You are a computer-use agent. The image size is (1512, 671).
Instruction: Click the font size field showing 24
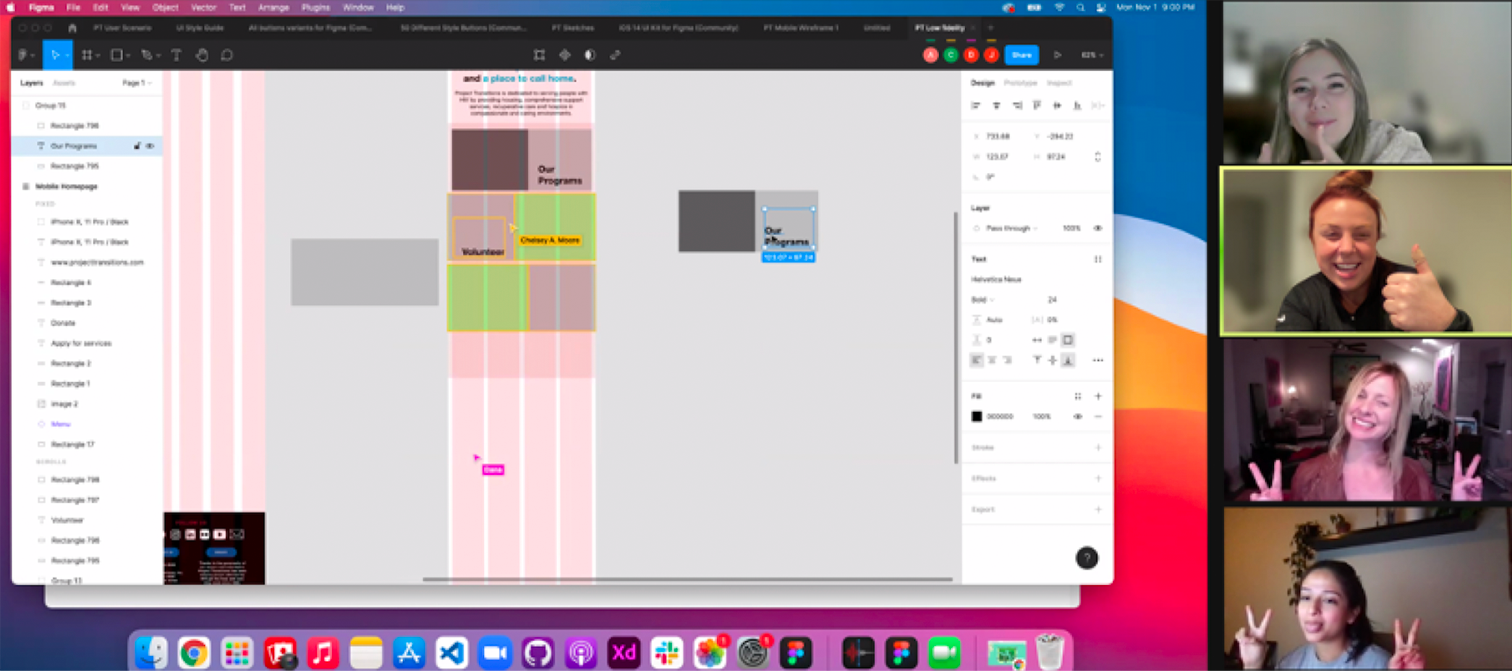pyautogui.click(x=1052, y=299)
